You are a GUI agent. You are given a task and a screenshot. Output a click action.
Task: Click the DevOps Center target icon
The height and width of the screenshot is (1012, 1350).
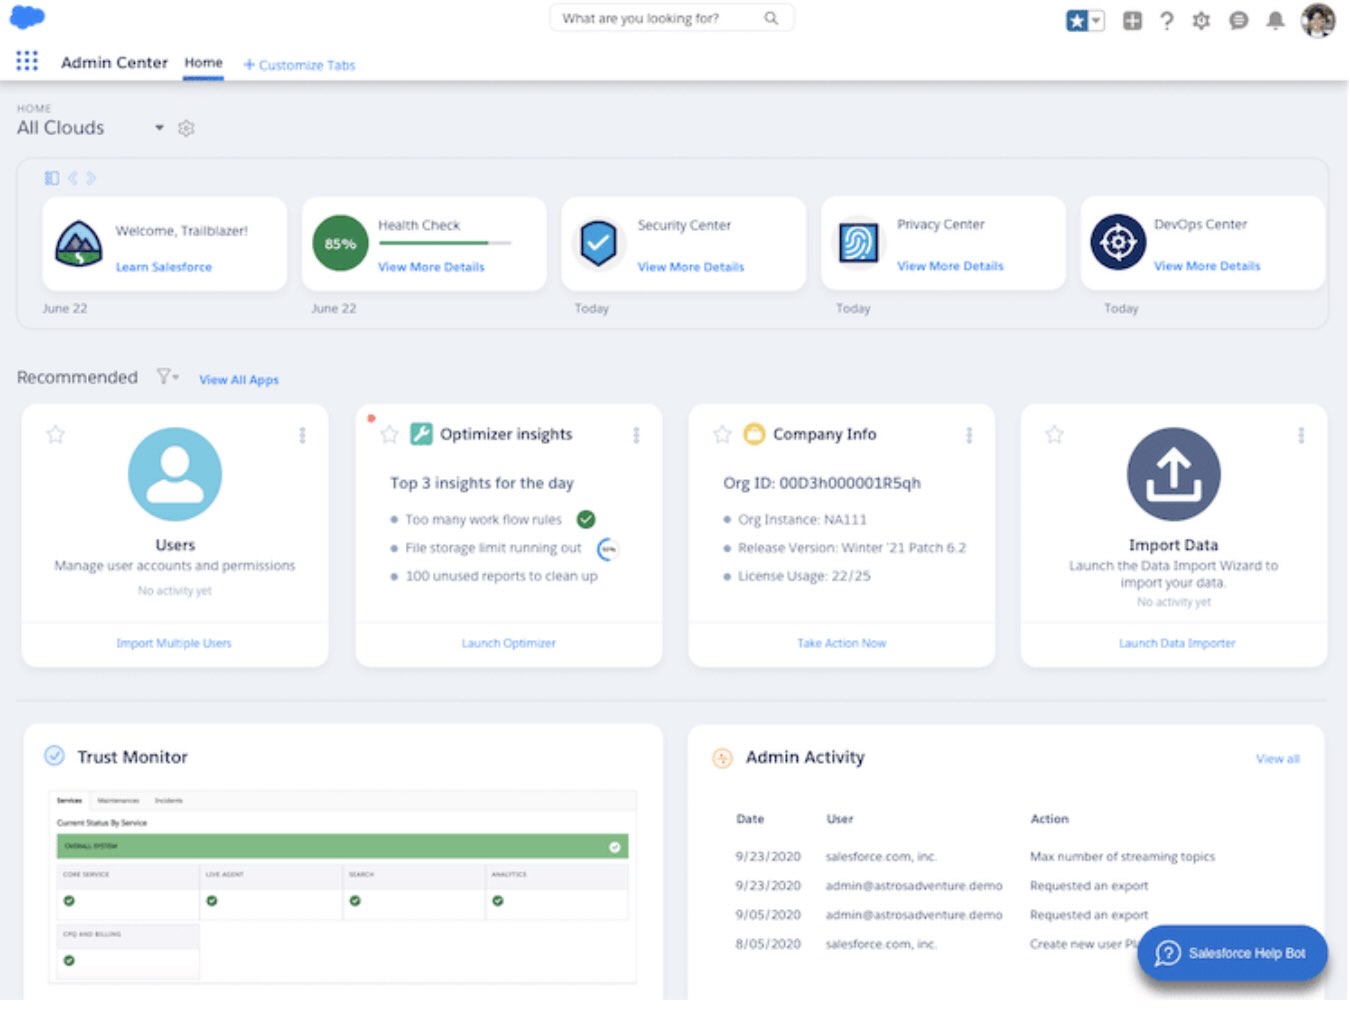point(1118,242)
